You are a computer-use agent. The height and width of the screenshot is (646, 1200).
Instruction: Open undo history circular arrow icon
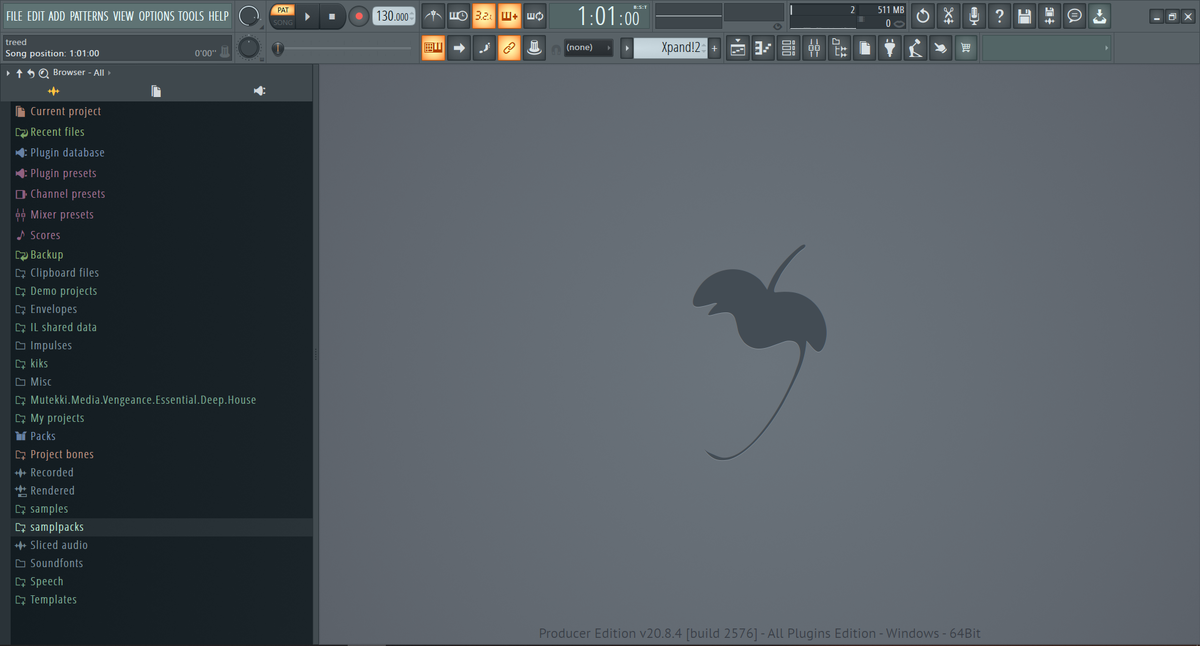[x=923, y=16]
